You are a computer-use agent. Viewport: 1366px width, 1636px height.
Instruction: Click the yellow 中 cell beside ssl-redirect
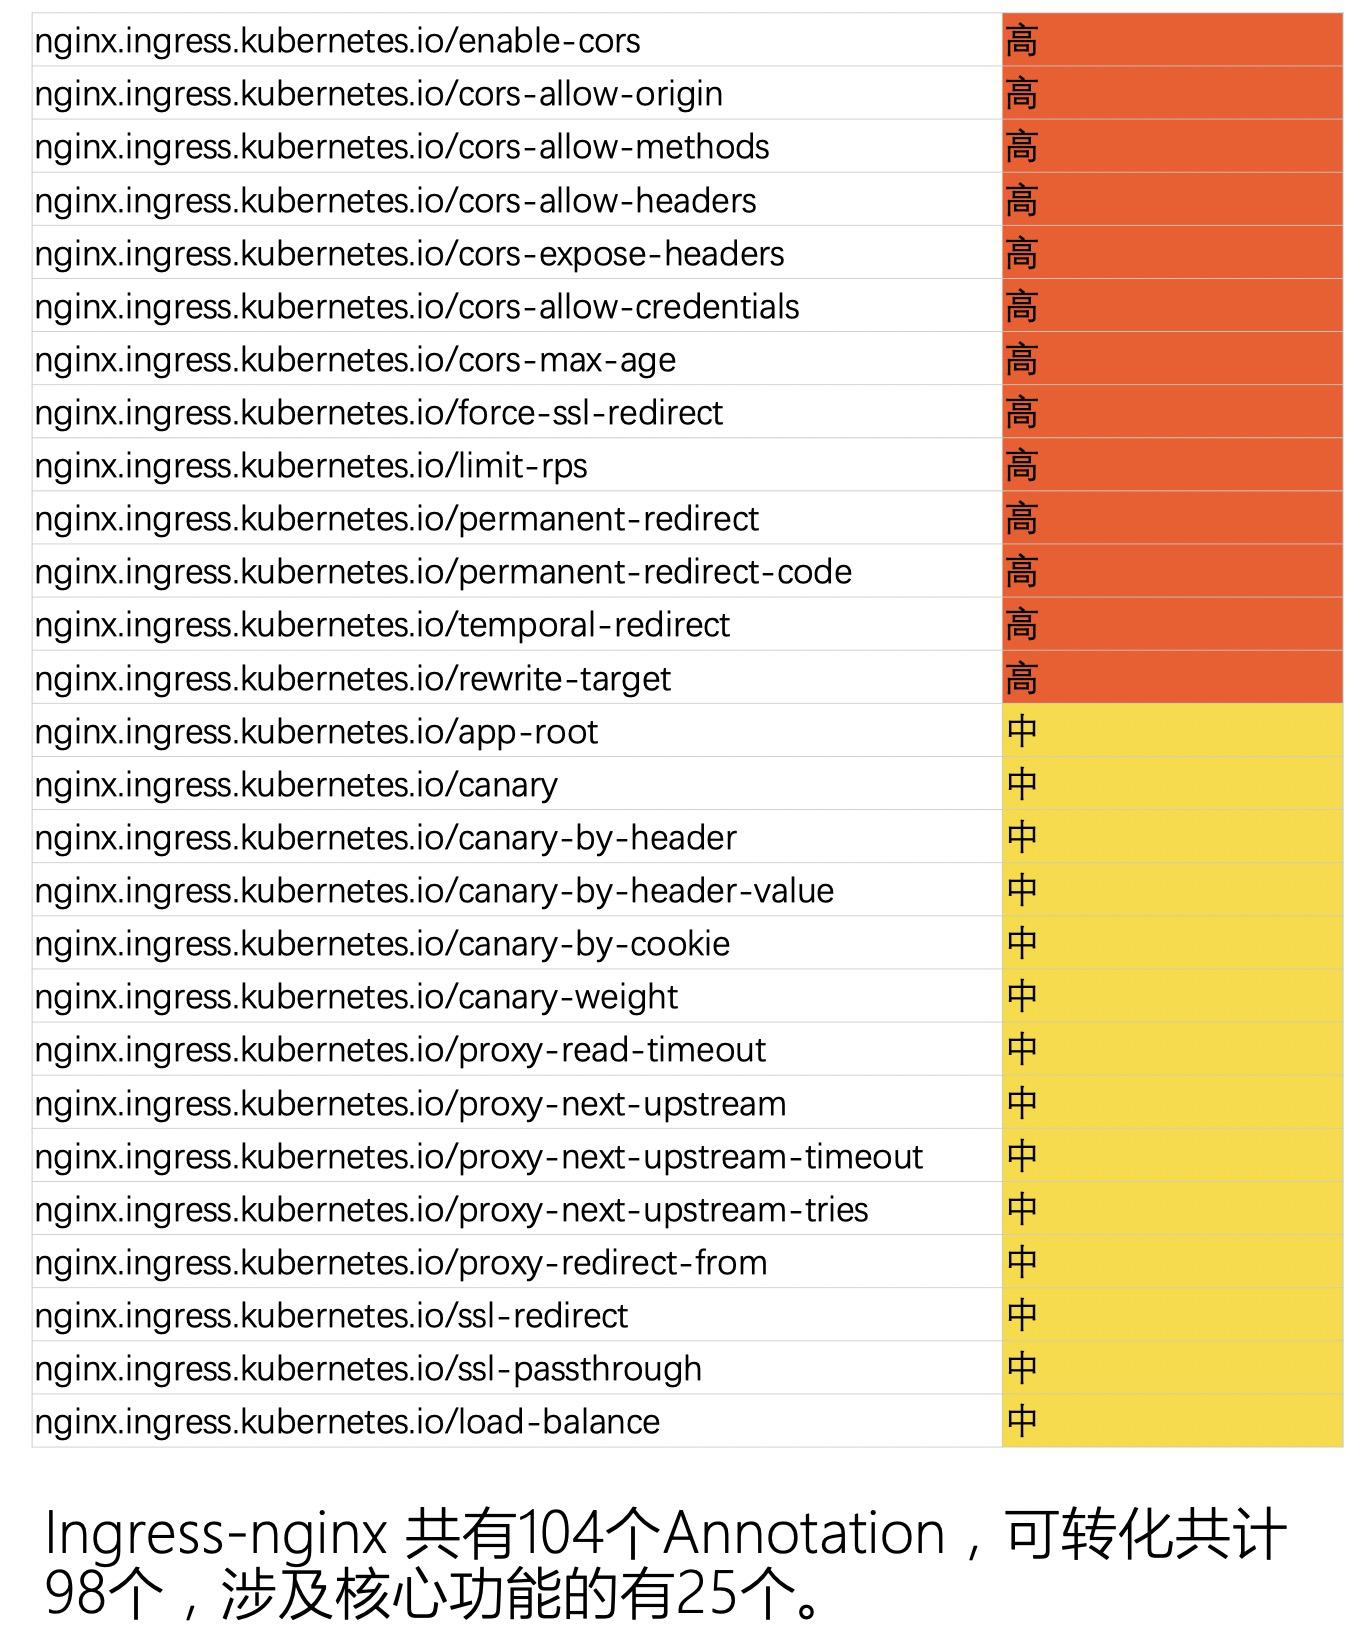pos(1172,1314)
